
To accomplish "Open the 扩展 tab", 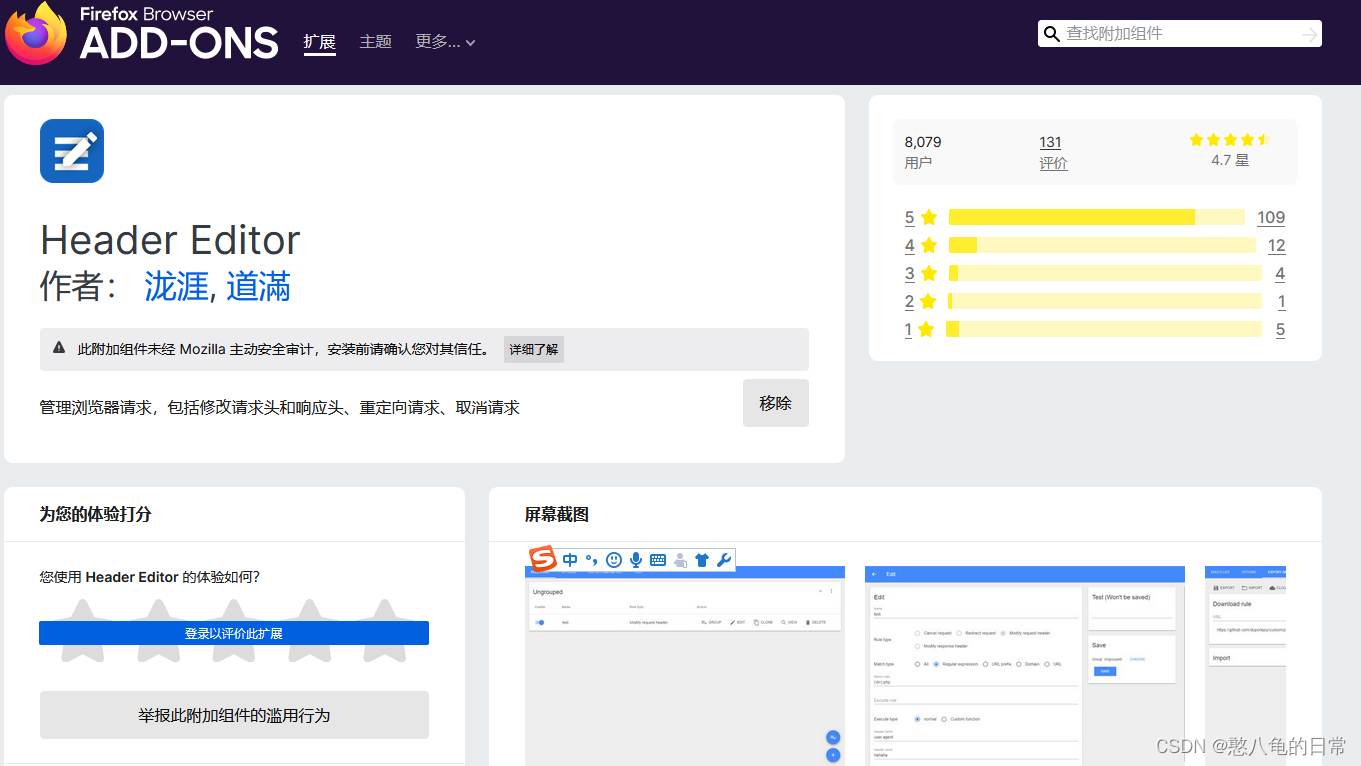I will (x=320, y=42).
